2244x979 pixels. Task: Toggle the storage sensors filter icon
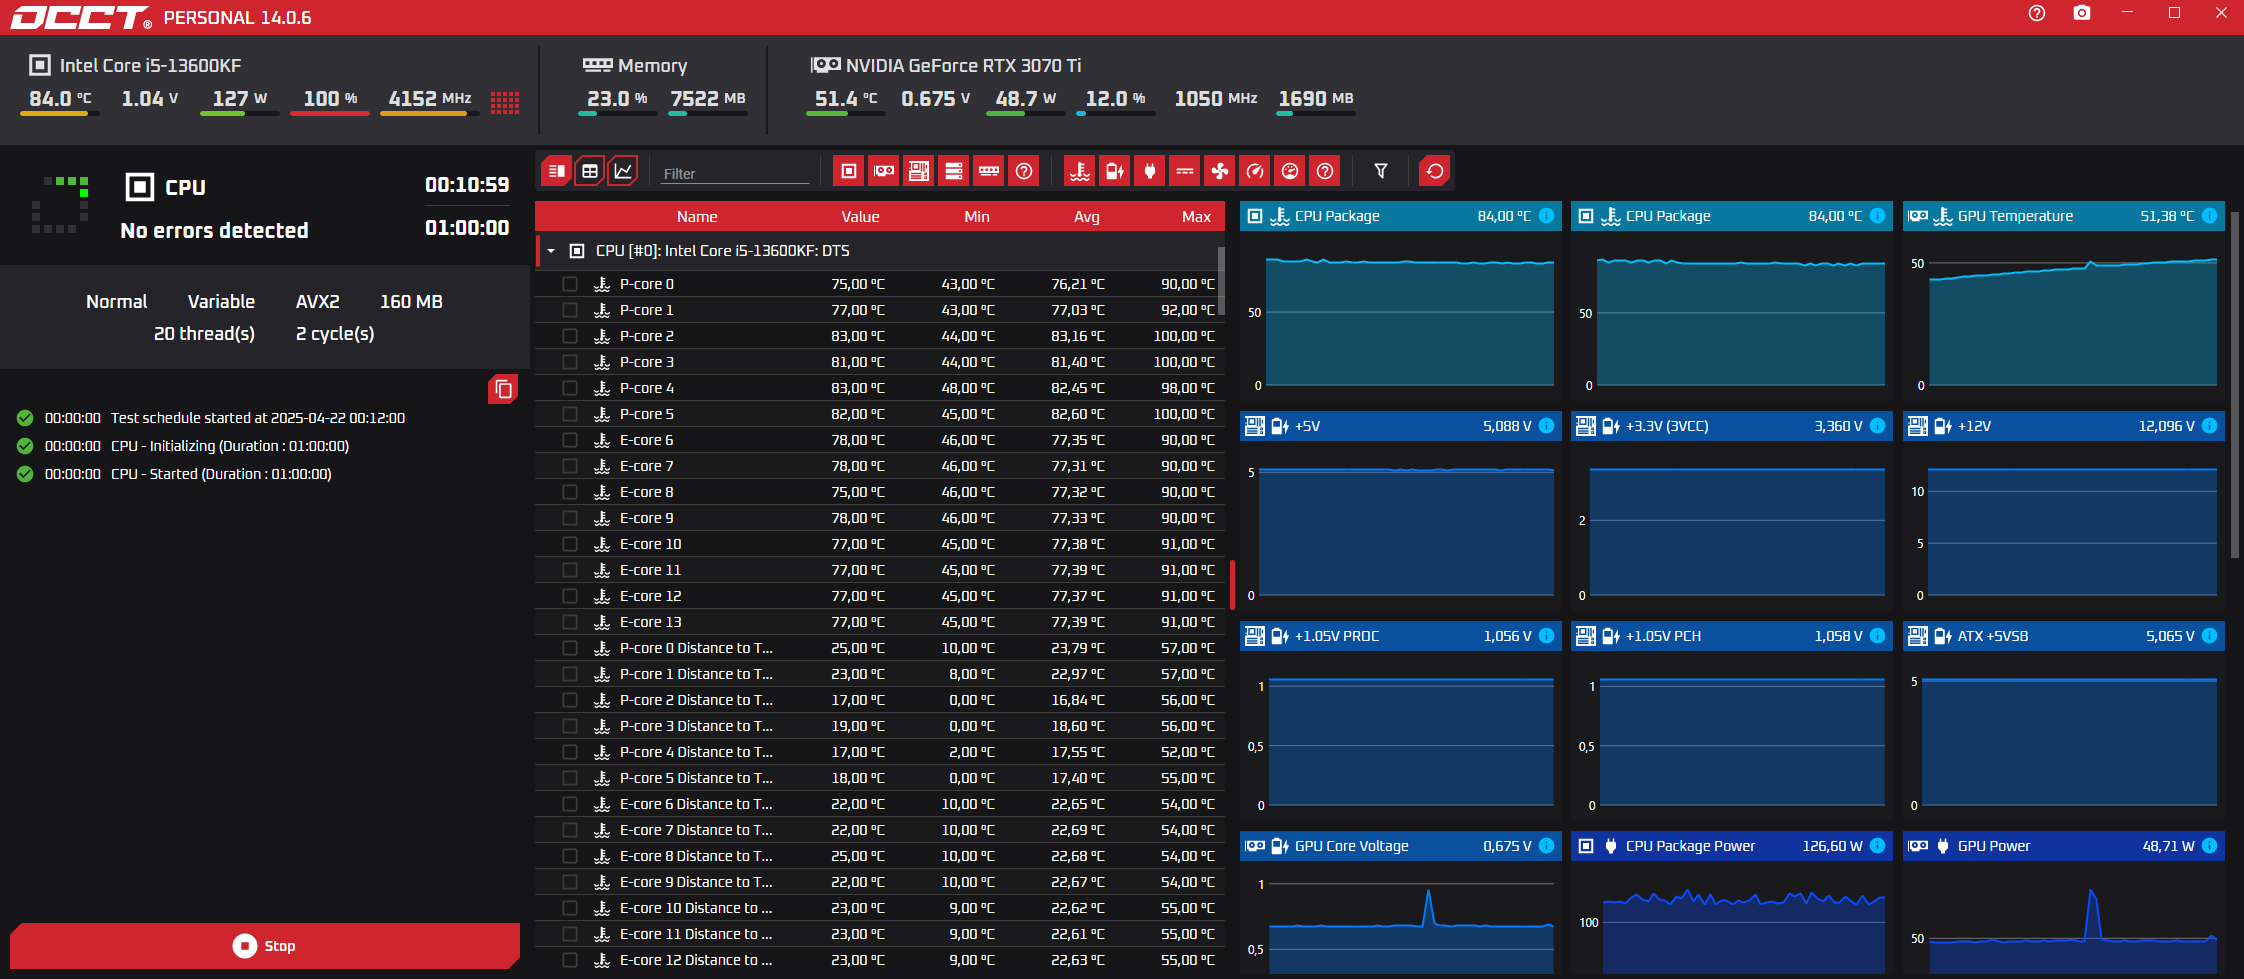pyautogui.click(x=954, y=171)
